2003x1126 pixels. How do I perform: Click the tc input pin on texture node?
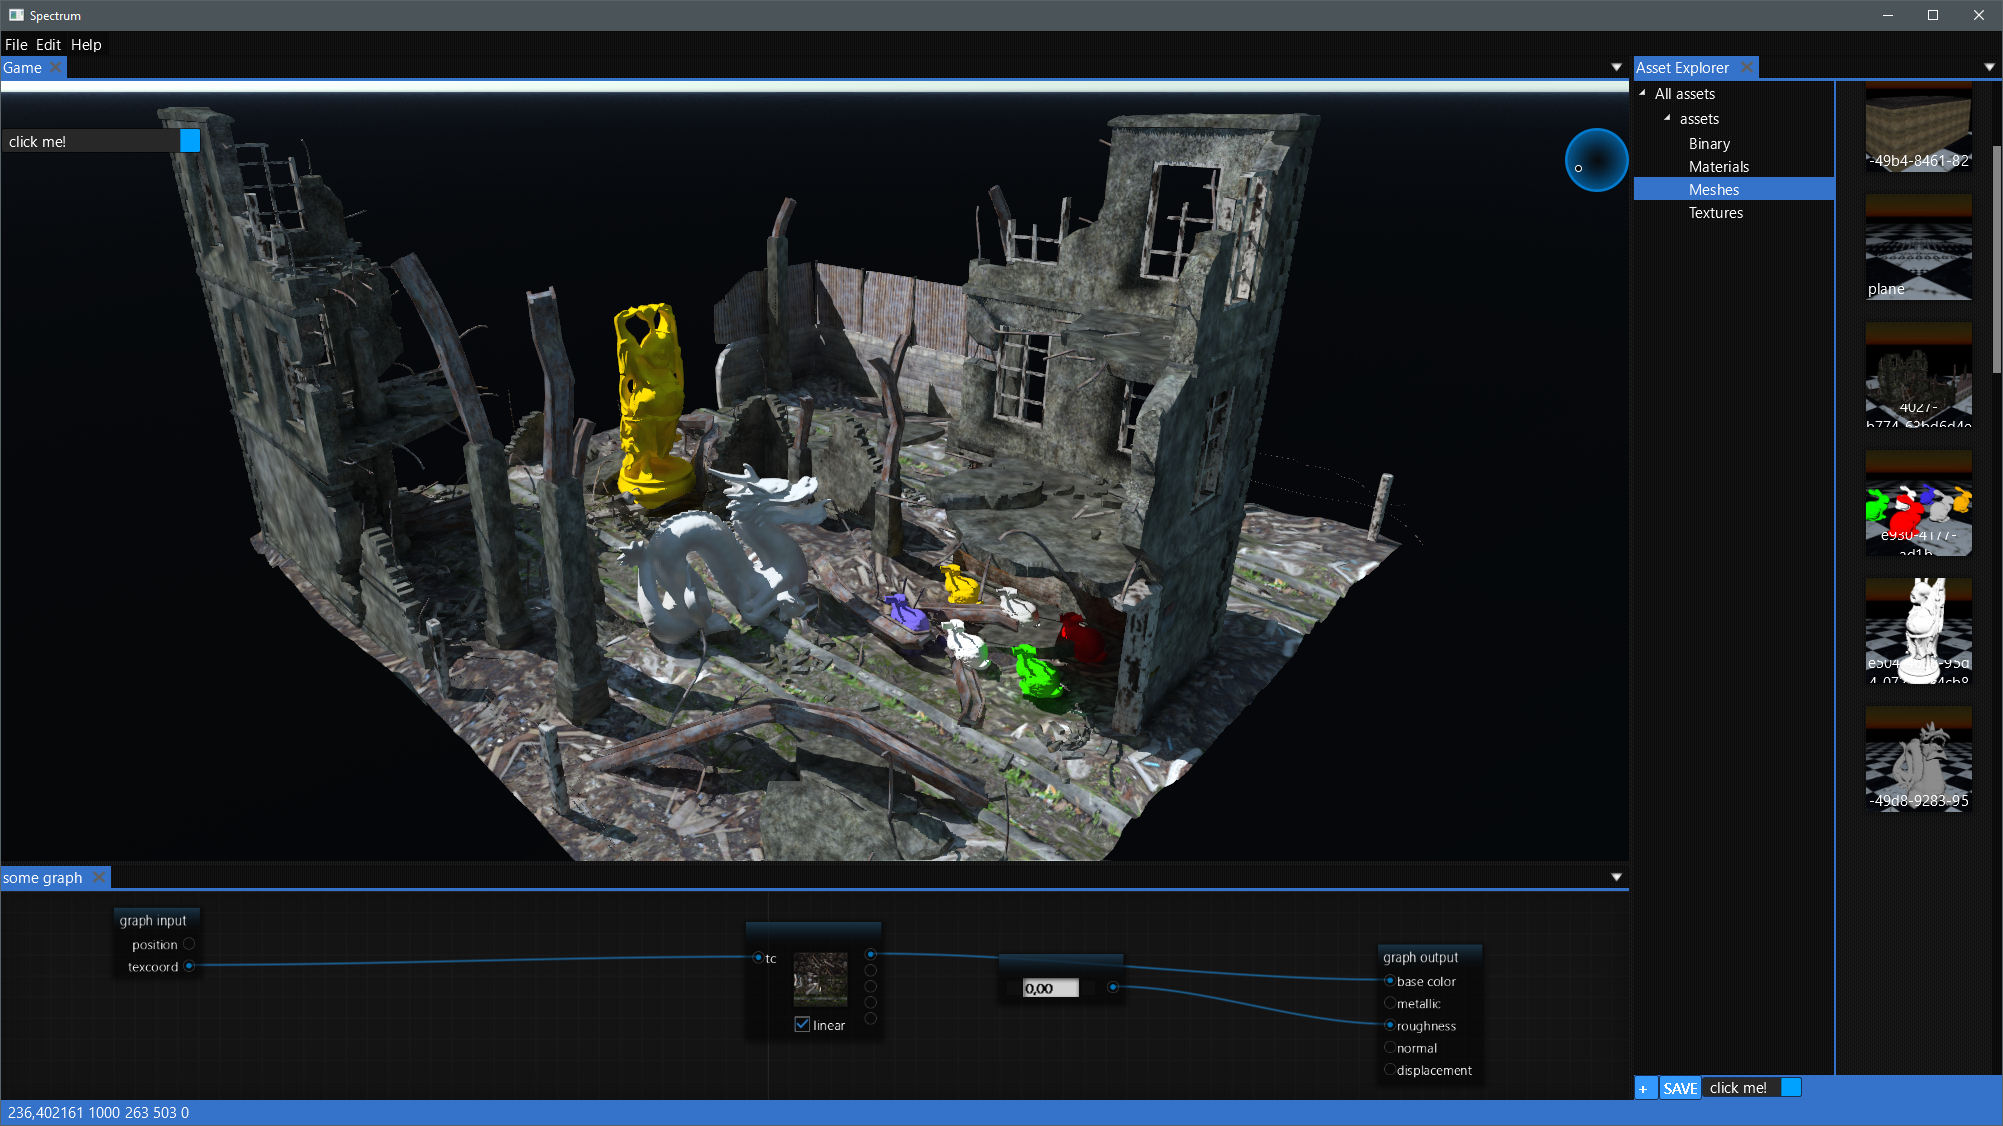coord(758,958)
